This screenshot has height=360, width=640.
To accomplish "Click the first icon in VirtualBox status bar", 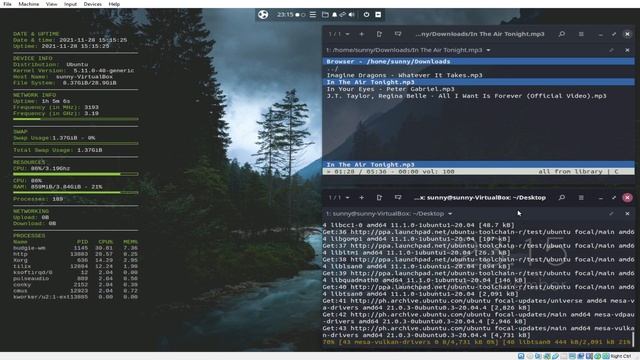I will tap(521, 356).
